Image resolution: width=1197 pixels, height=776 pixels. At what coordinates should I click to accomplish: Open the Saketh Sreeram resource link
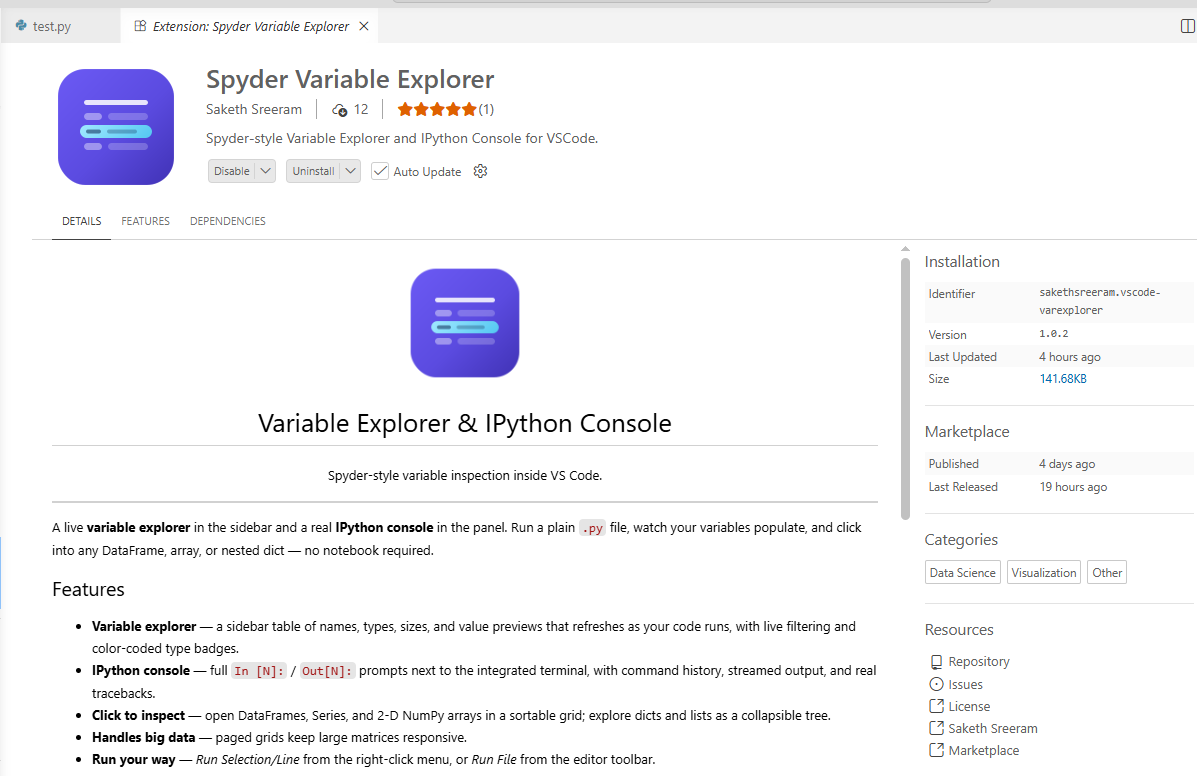click(x=993, y=728)
